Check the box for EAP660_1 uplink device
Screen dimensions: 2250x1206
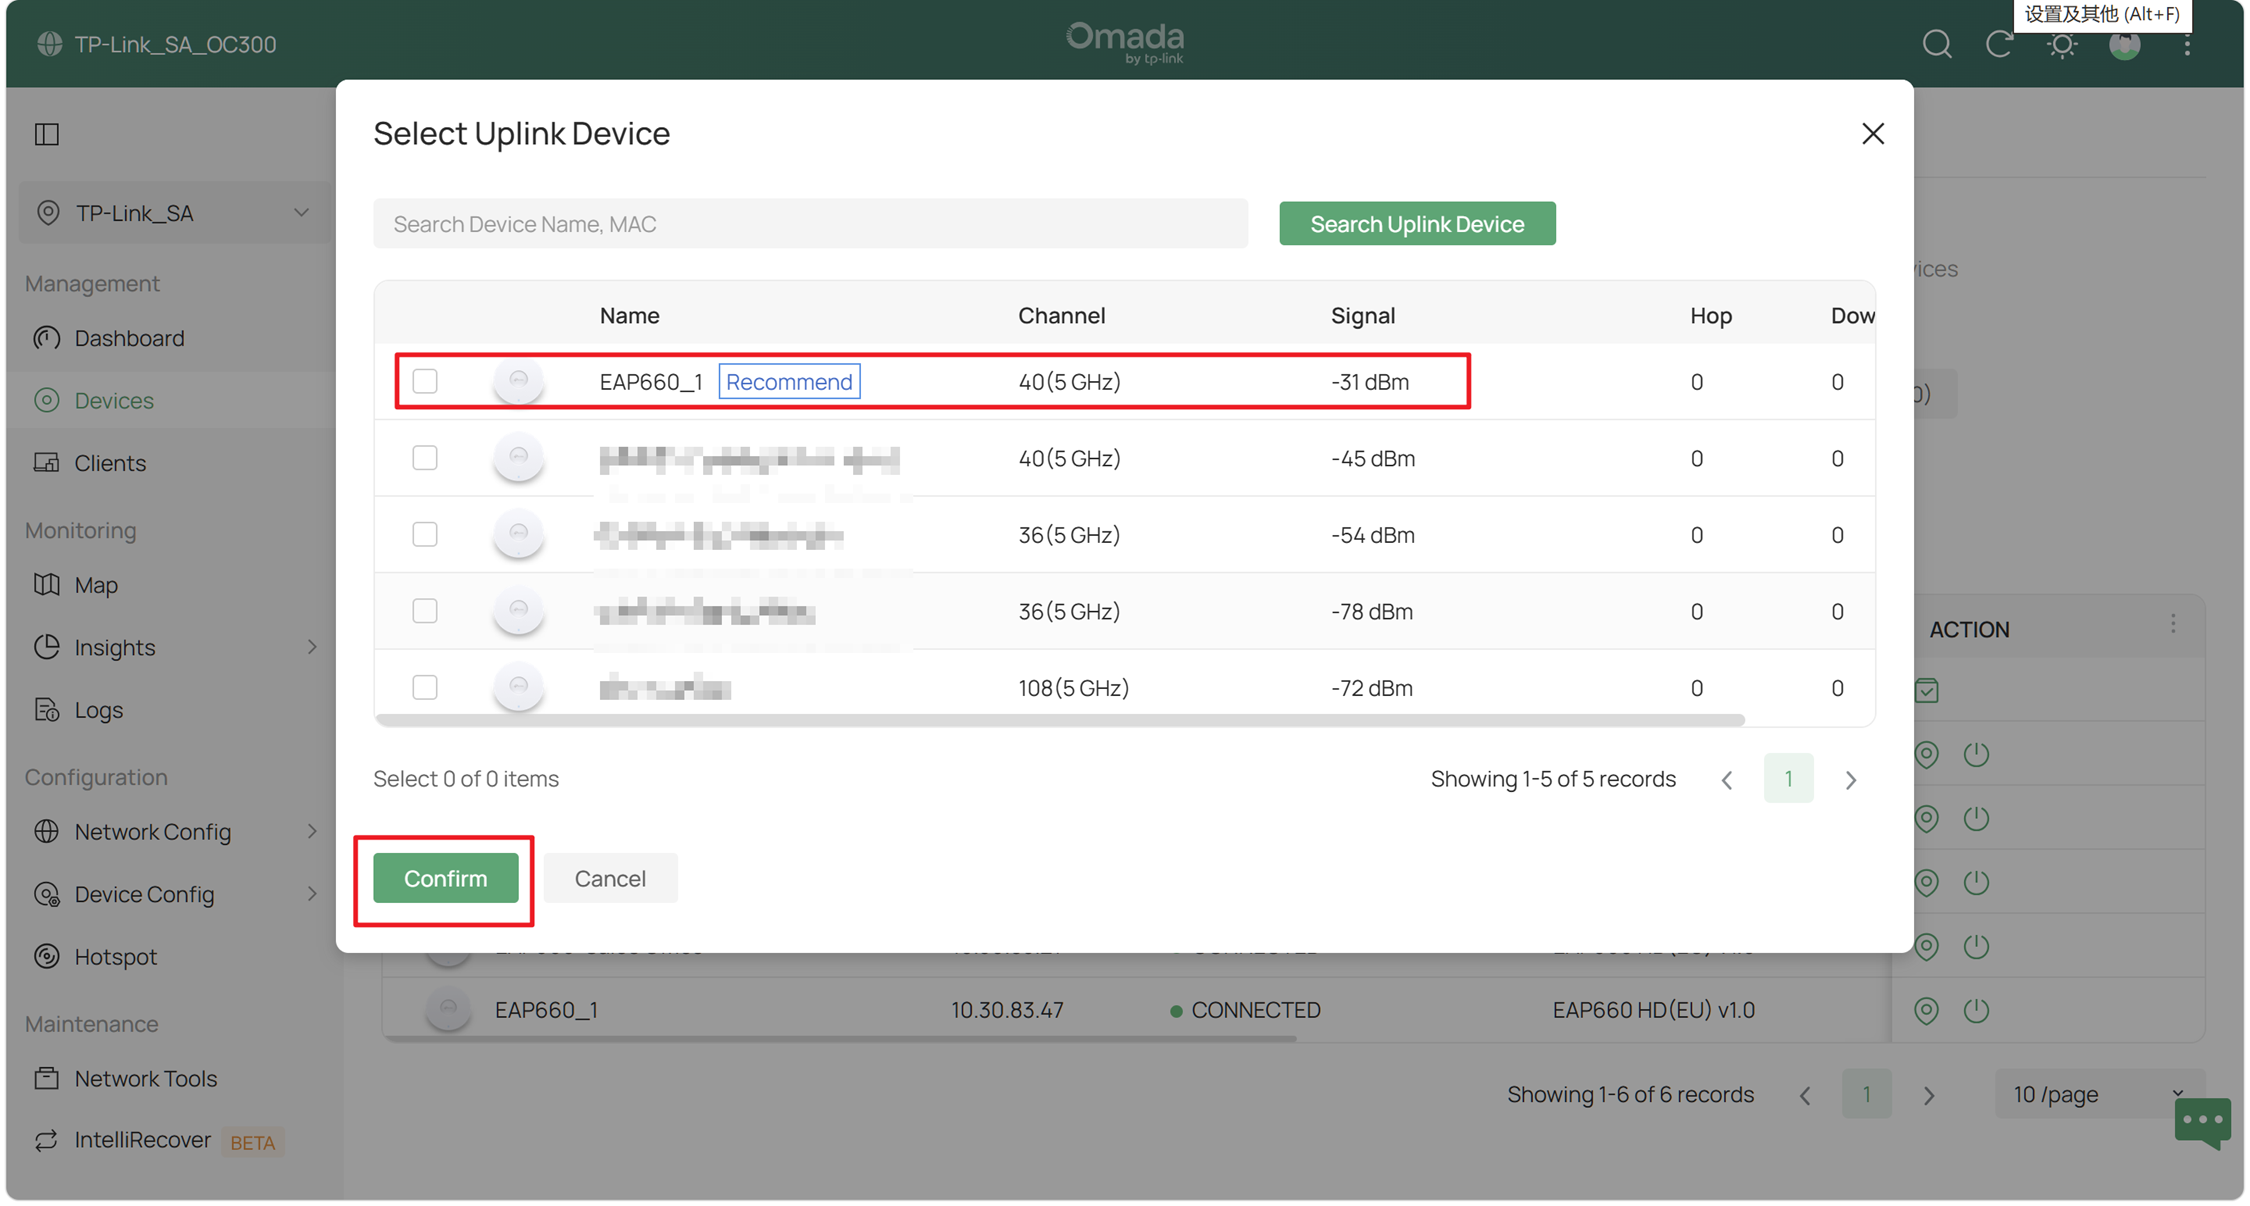click(x=425, y=381)
